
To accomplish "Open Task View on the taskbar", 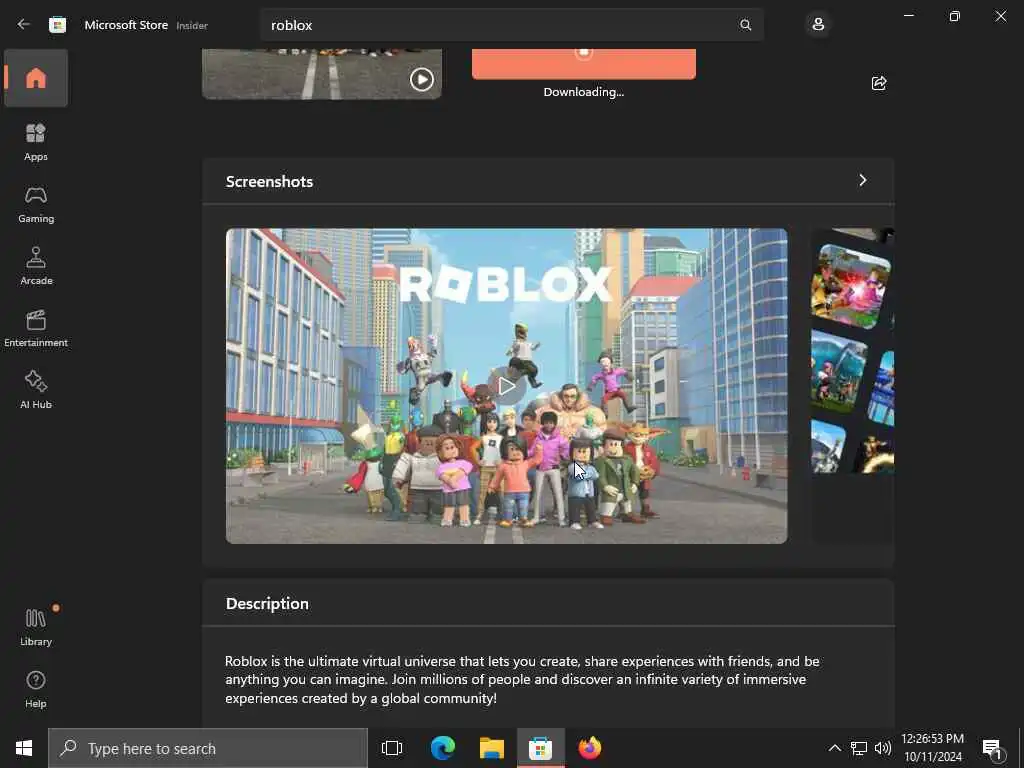I will click(x=392, y=748).
